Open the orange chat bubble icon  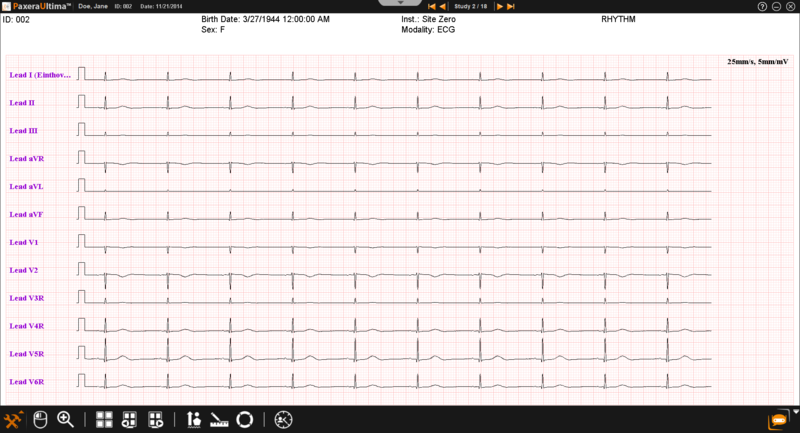pyautogui.click(x=777, y=421)
